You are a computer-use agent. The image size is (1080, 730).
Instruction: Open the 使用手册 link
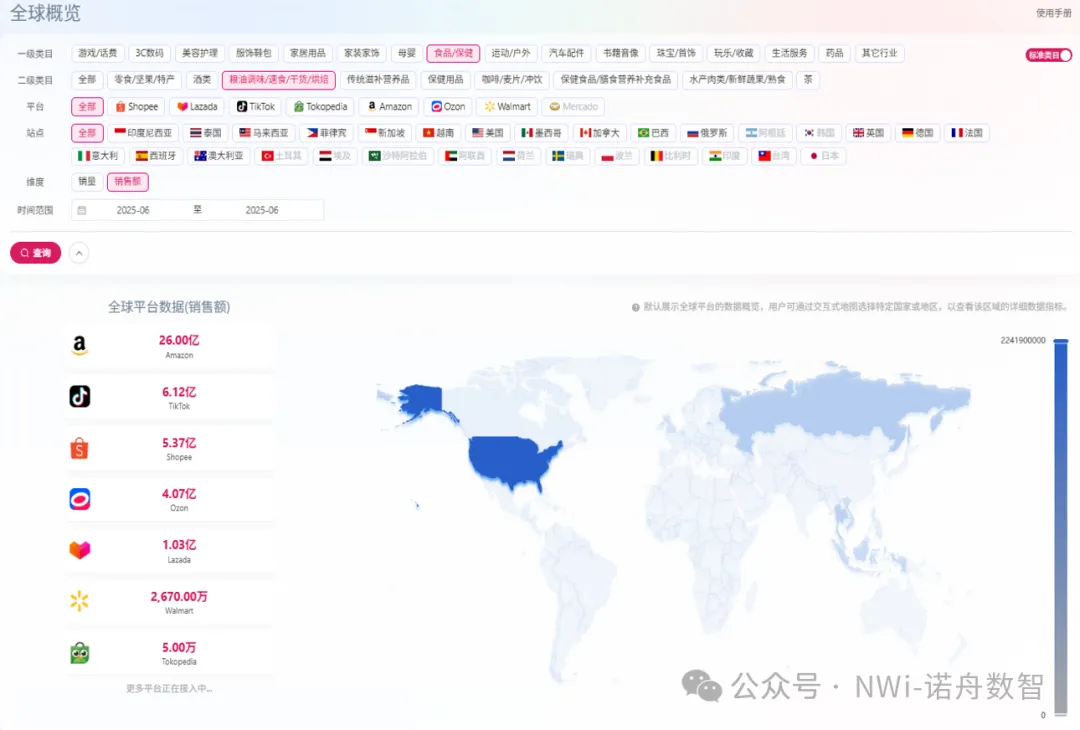click(1053, 13)
